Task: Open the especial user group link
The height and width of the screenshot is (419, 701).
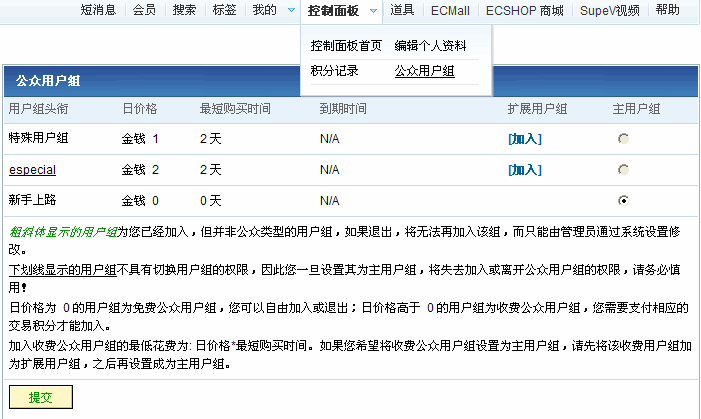Action: click(32, 170)
